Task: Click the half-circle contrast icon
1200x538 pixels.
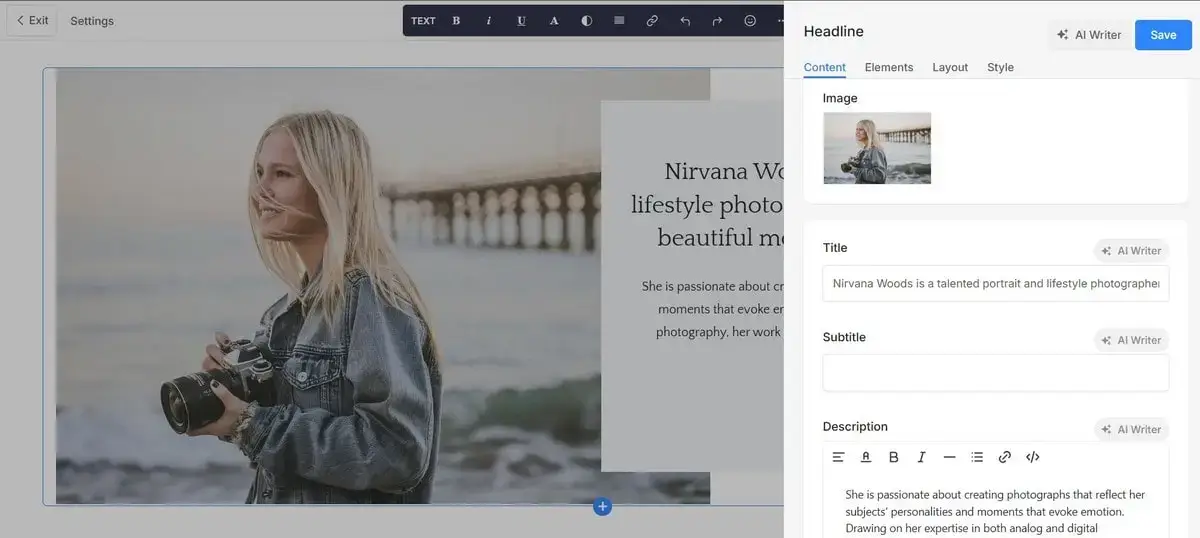Action: [587, 20]
